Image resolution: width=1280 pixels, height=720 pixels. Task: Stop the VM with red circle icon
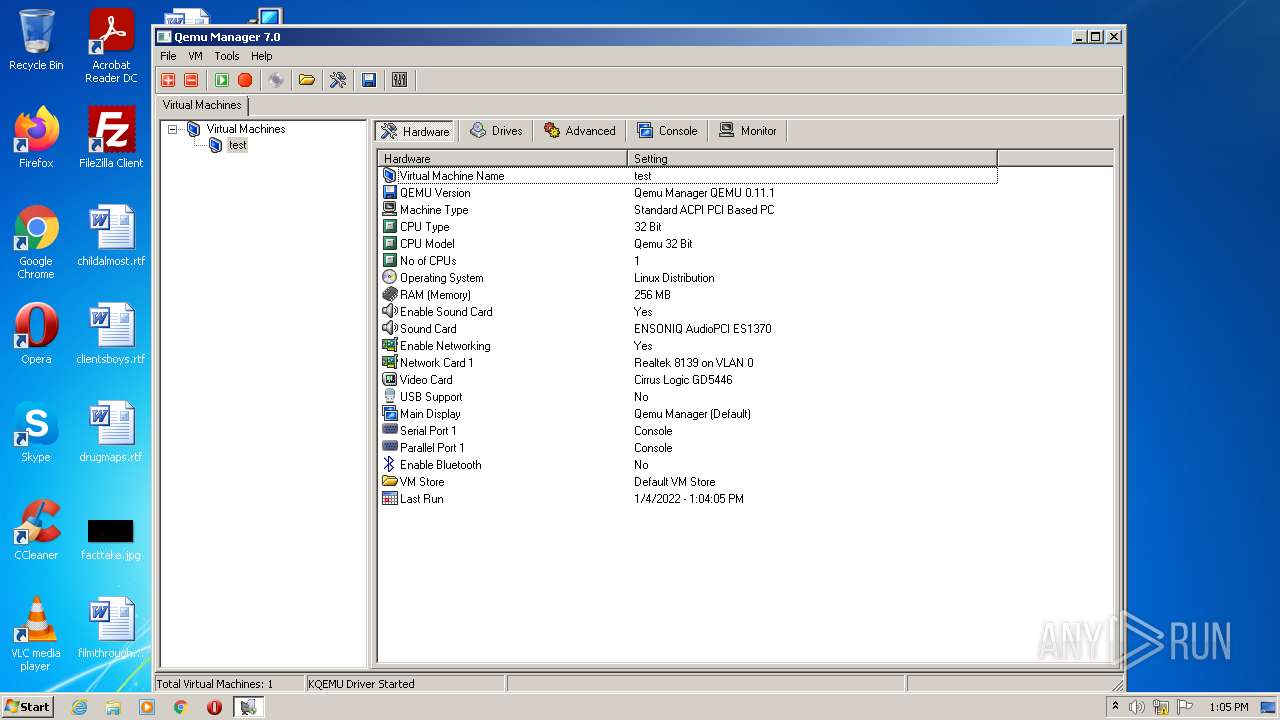(245, 80)
